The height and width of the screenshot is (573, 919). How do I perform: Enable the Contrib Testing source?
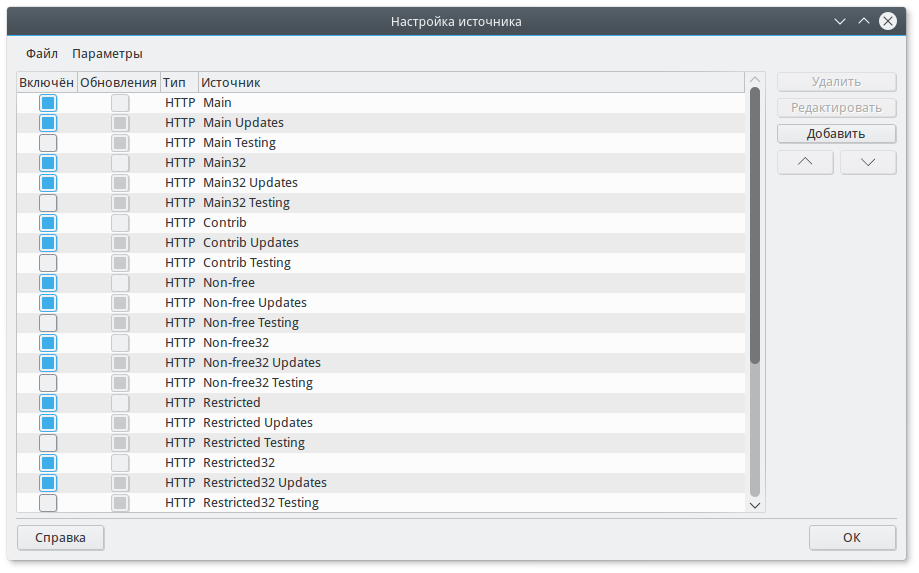(48, 263)
